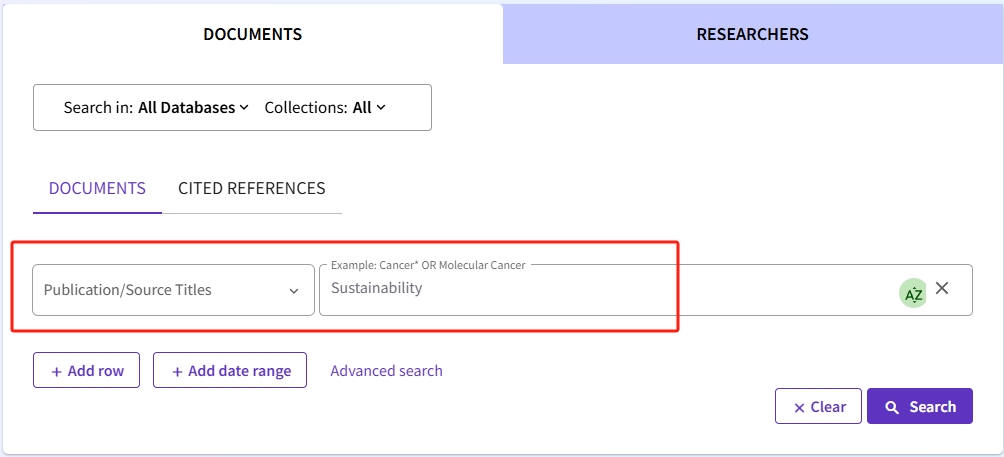Open the Search in All Databases dropdown

[156, 108]
